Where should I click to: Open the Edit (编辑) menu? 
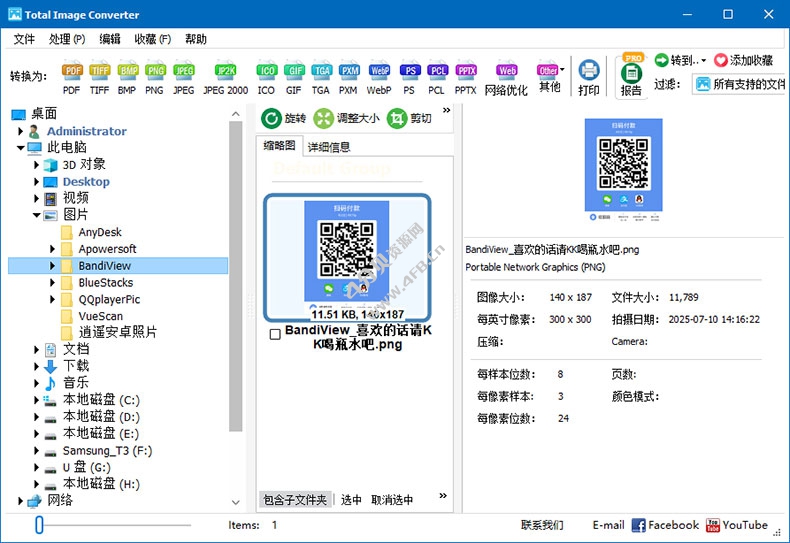click(110, 39)
